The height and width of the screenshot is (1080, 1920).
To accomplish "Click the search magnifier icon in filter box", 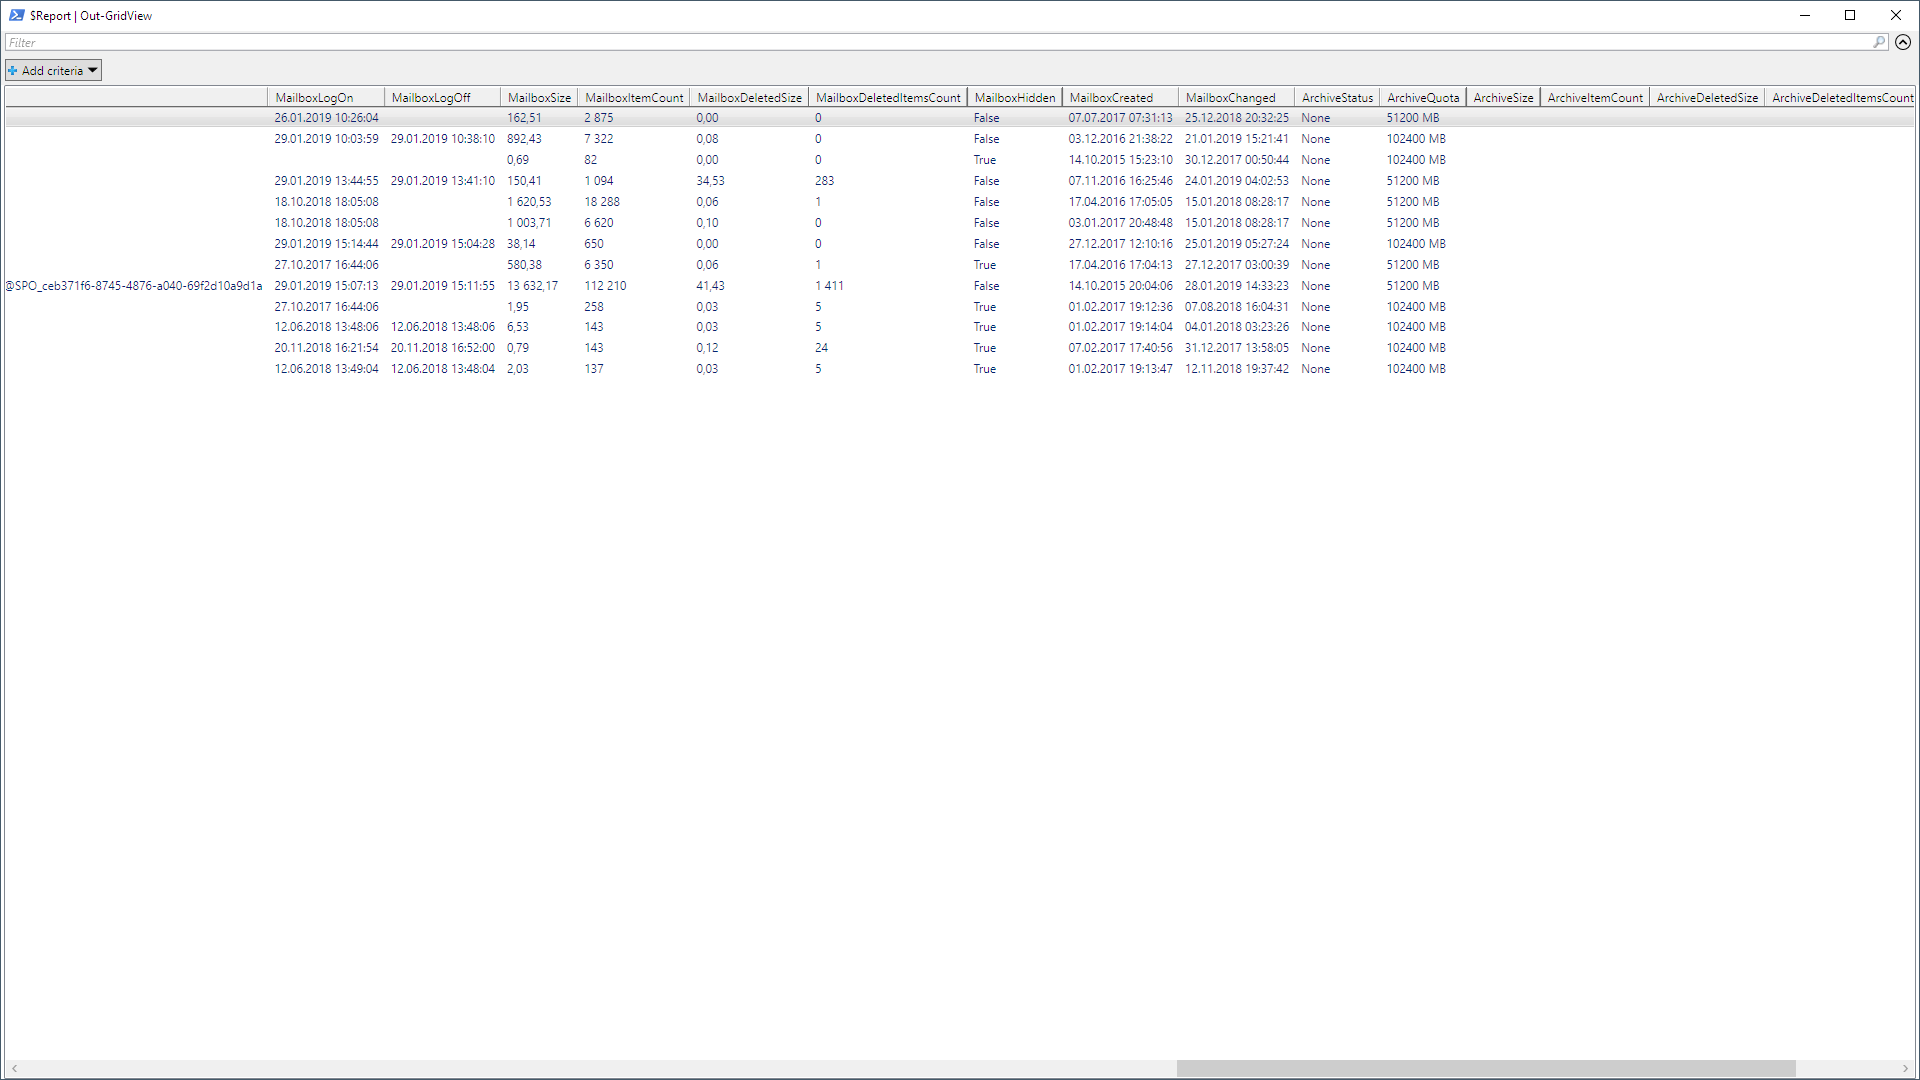I will pyautogui.click(x=1879, y=42).
